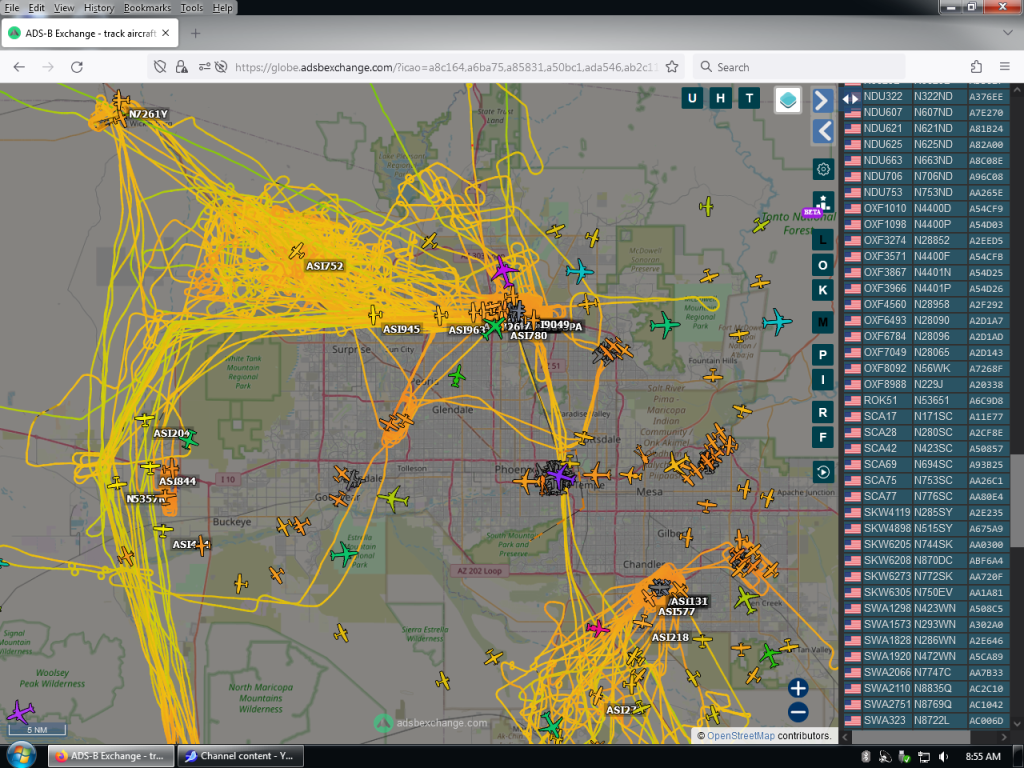Screen dimensions: 1024x768
Task: Toggle the H map filter button
Action: (x=720, y=99)
